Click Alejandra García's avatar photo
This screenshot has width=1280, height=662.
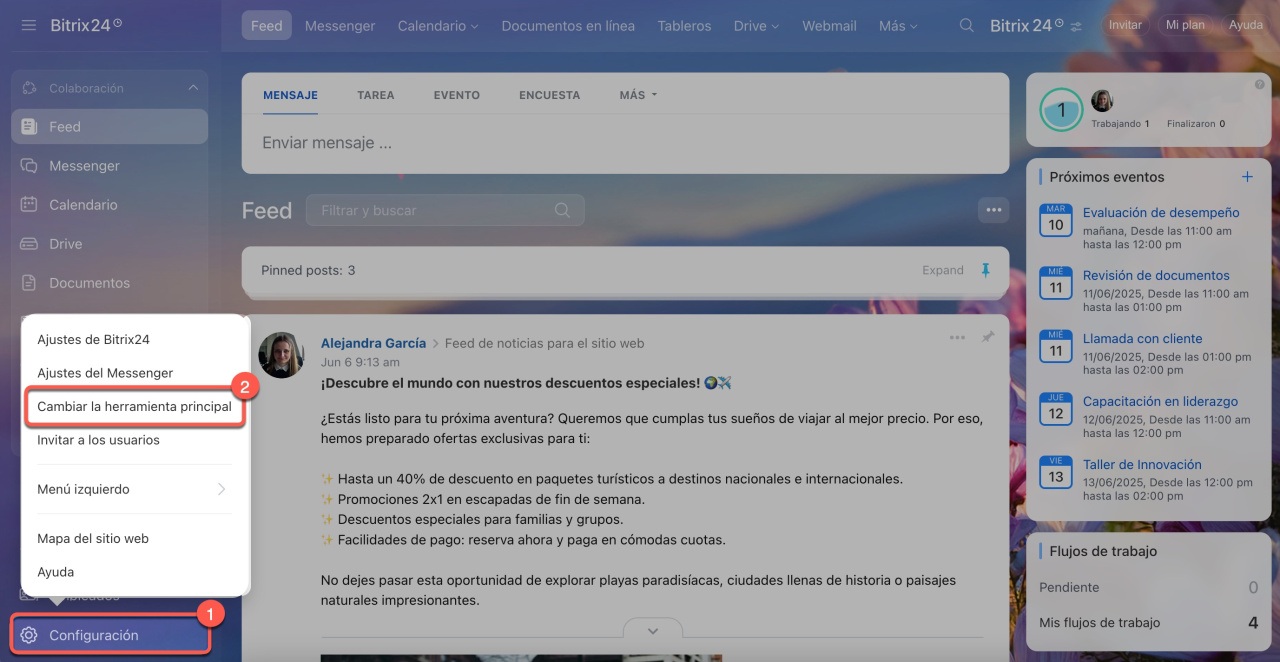(281, 355)
